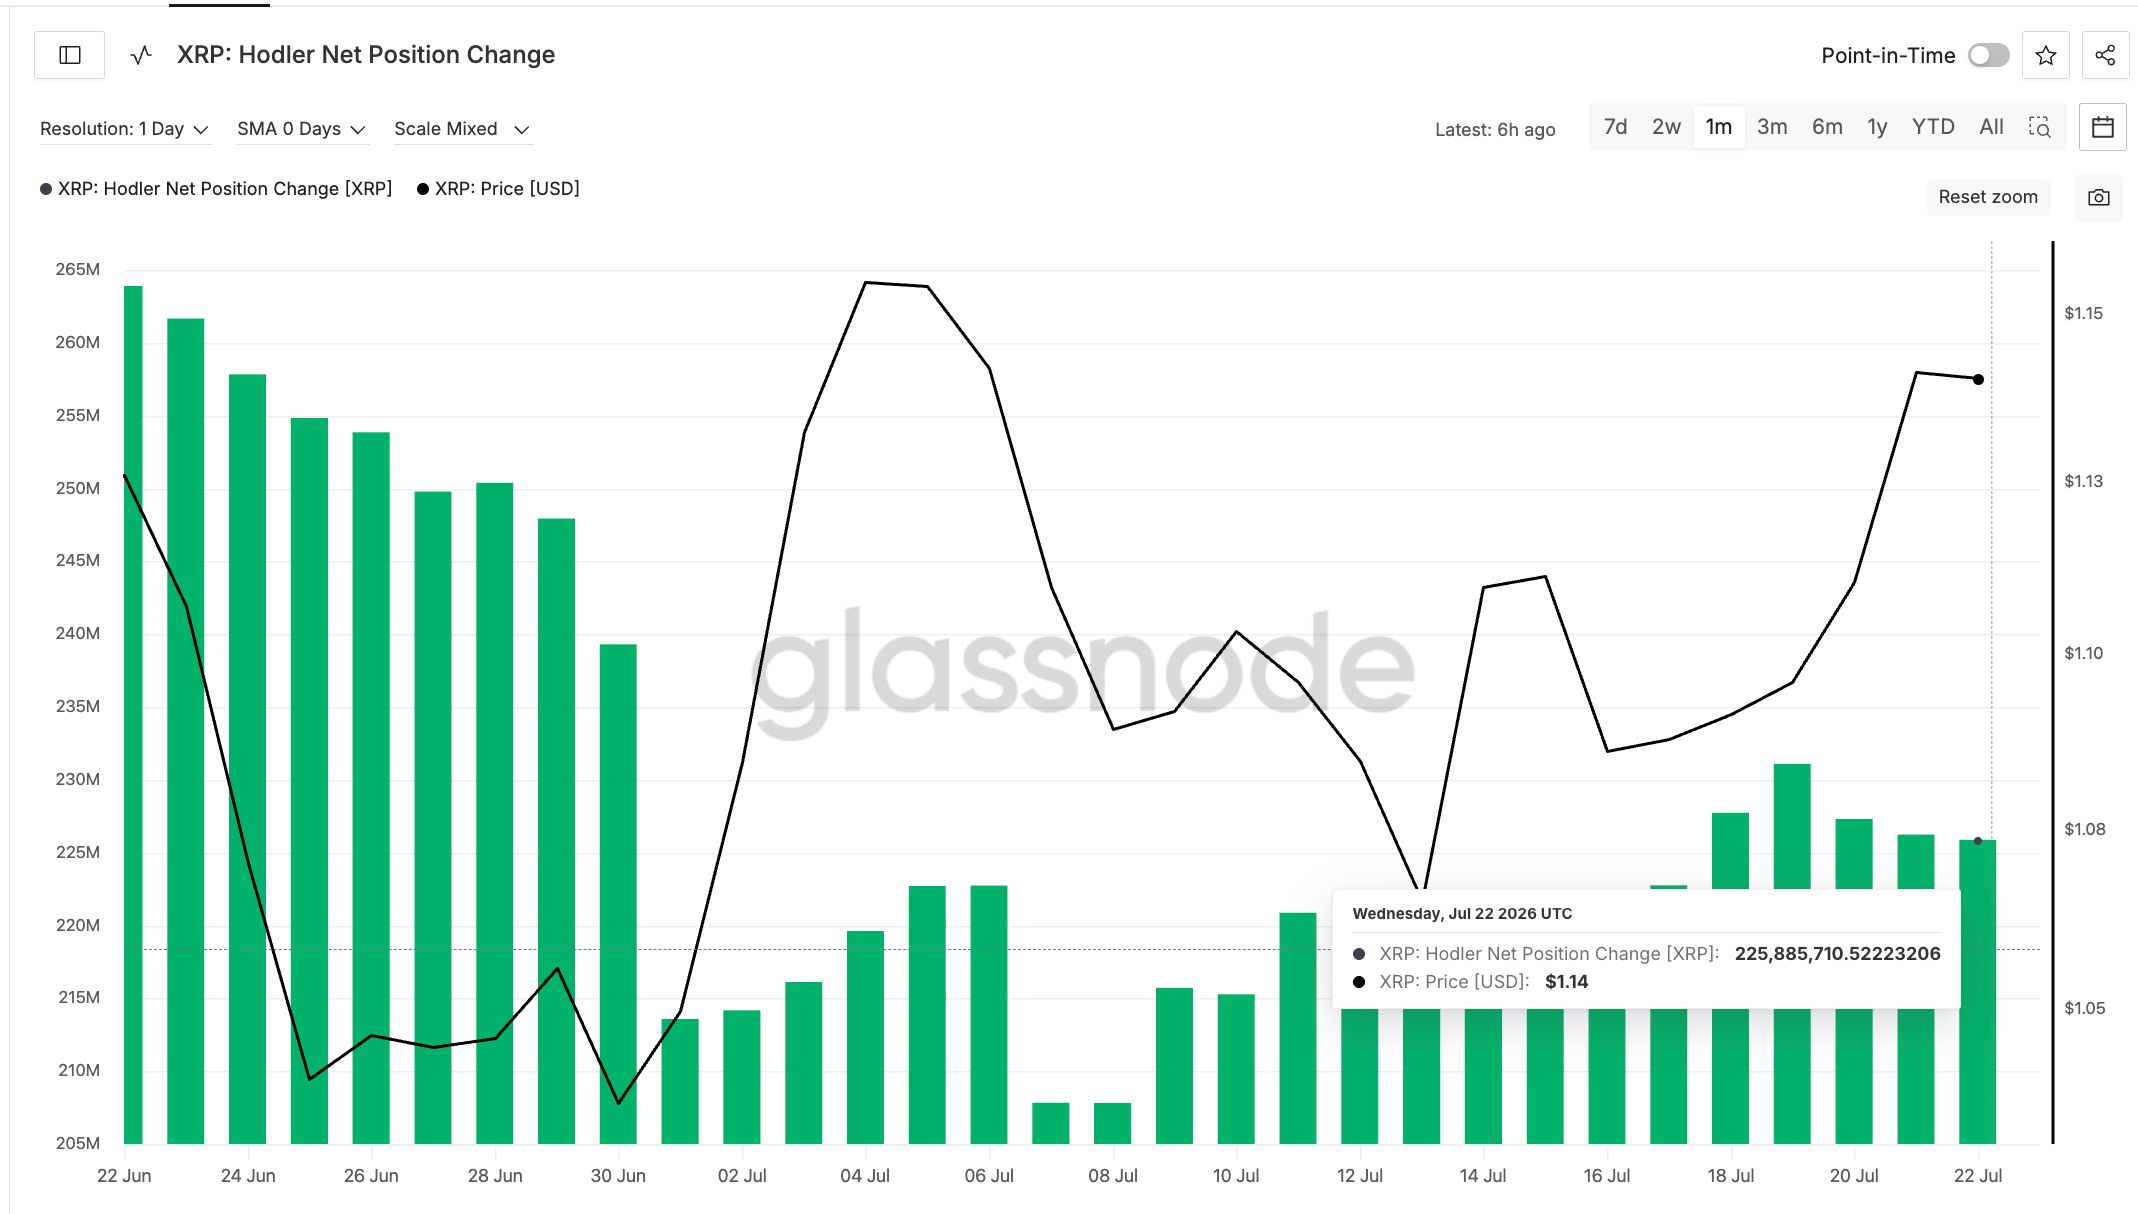Expand the Resolution: 1 Day dropdown
Viewport: 2138px width, 1214px height.
click(125, 129)
